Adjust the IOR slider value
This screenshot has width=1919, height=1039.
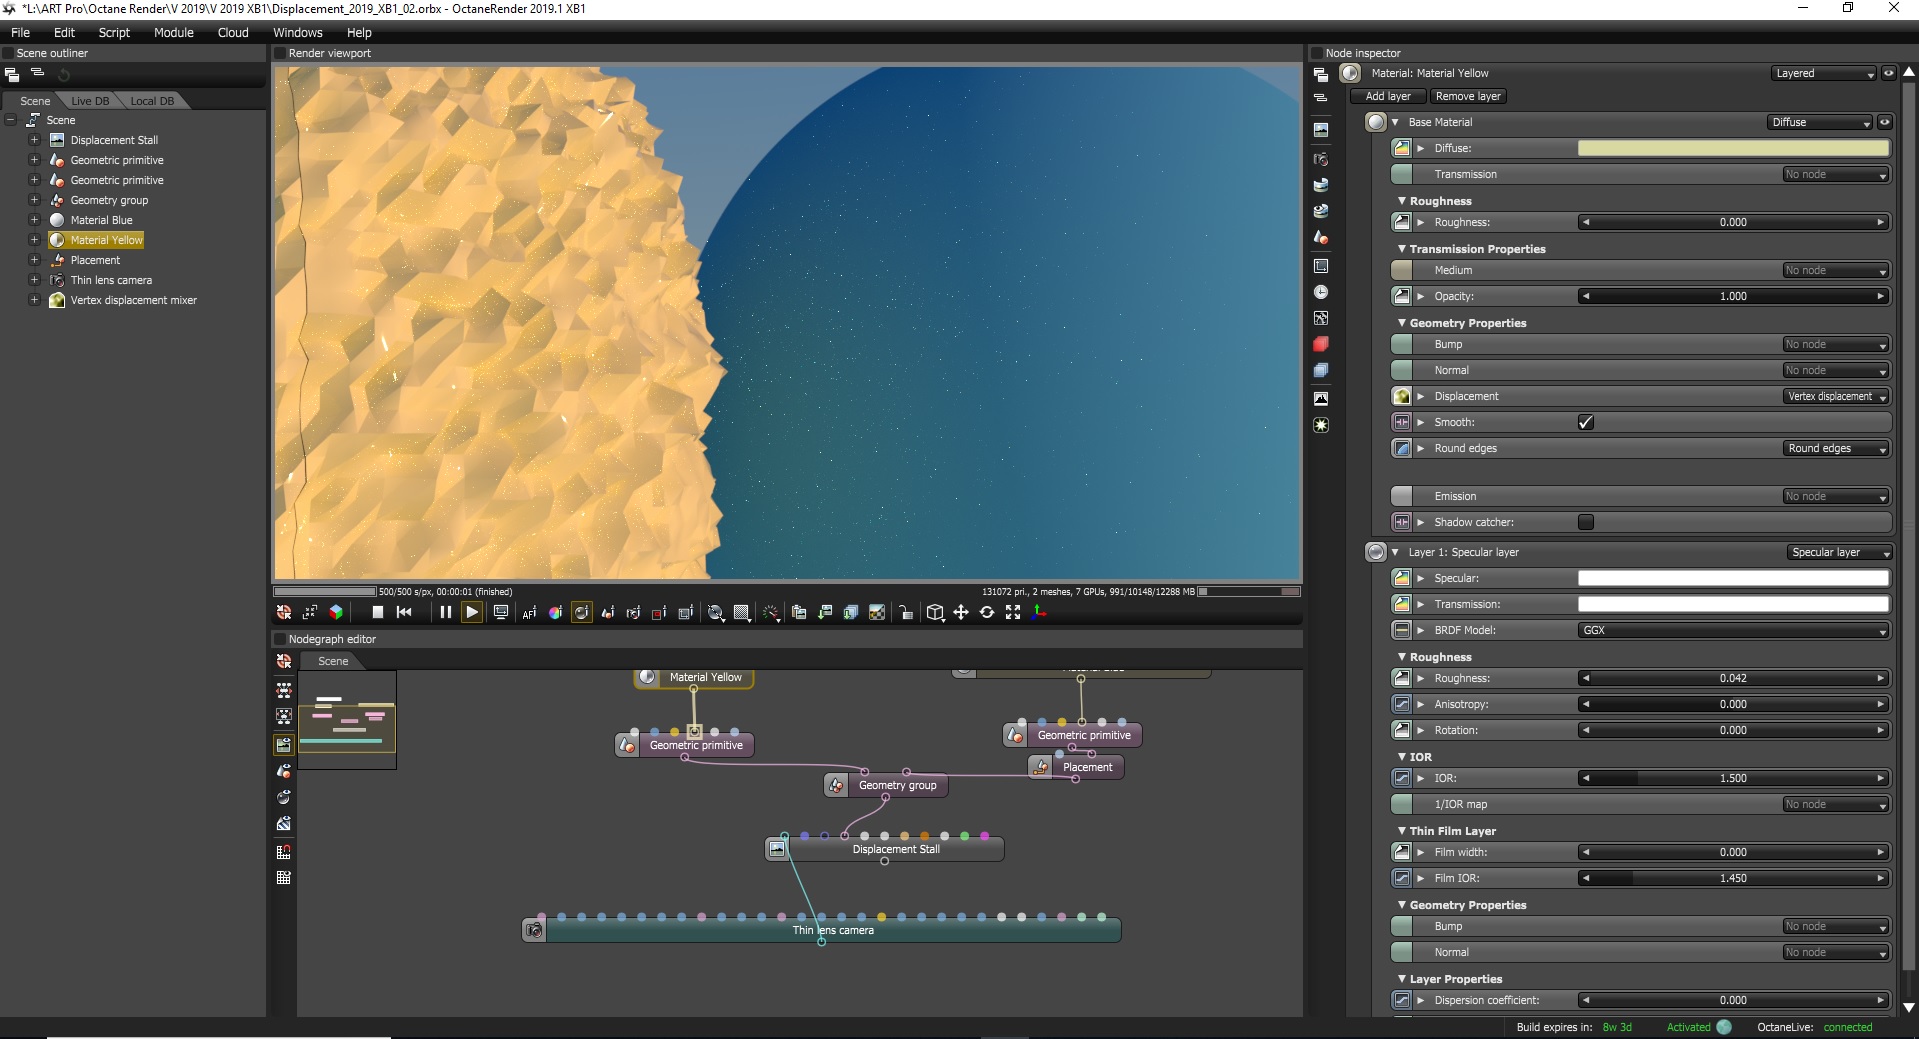point(1734,778)
